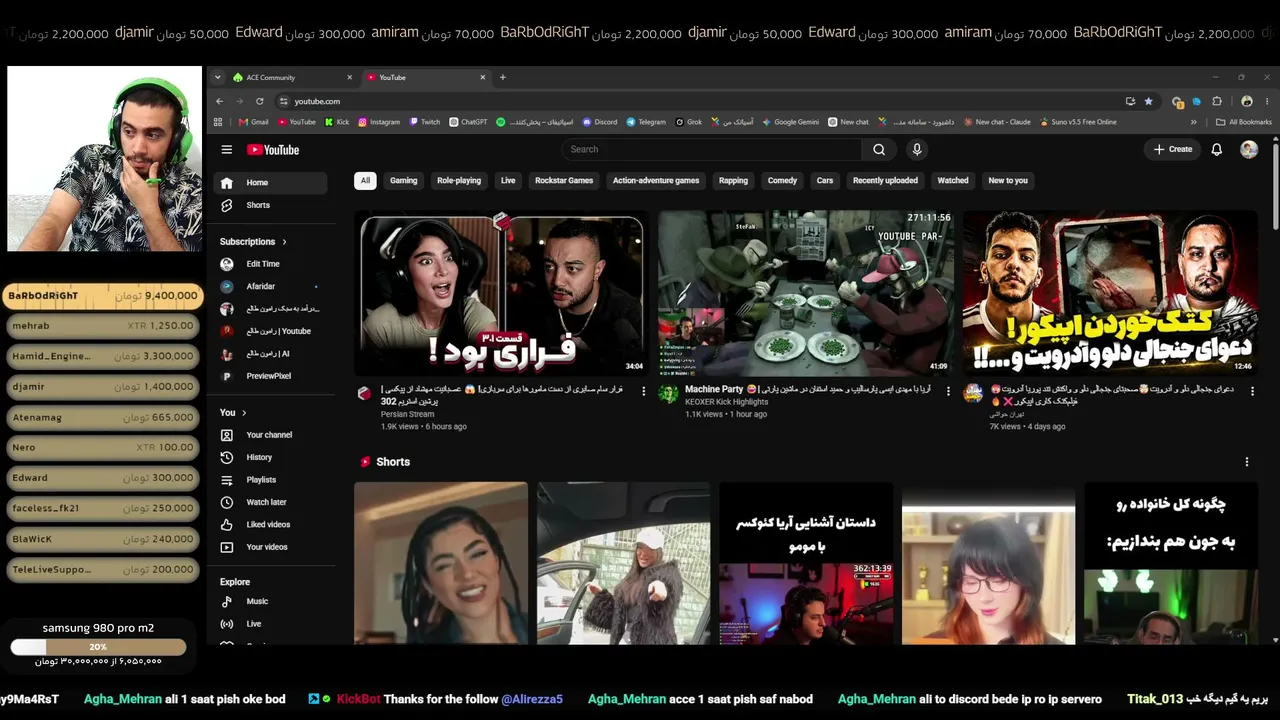The image size is (1280, 720).
Task: Bookmark this page with the star icon
Action: (x=1149, y=101)
